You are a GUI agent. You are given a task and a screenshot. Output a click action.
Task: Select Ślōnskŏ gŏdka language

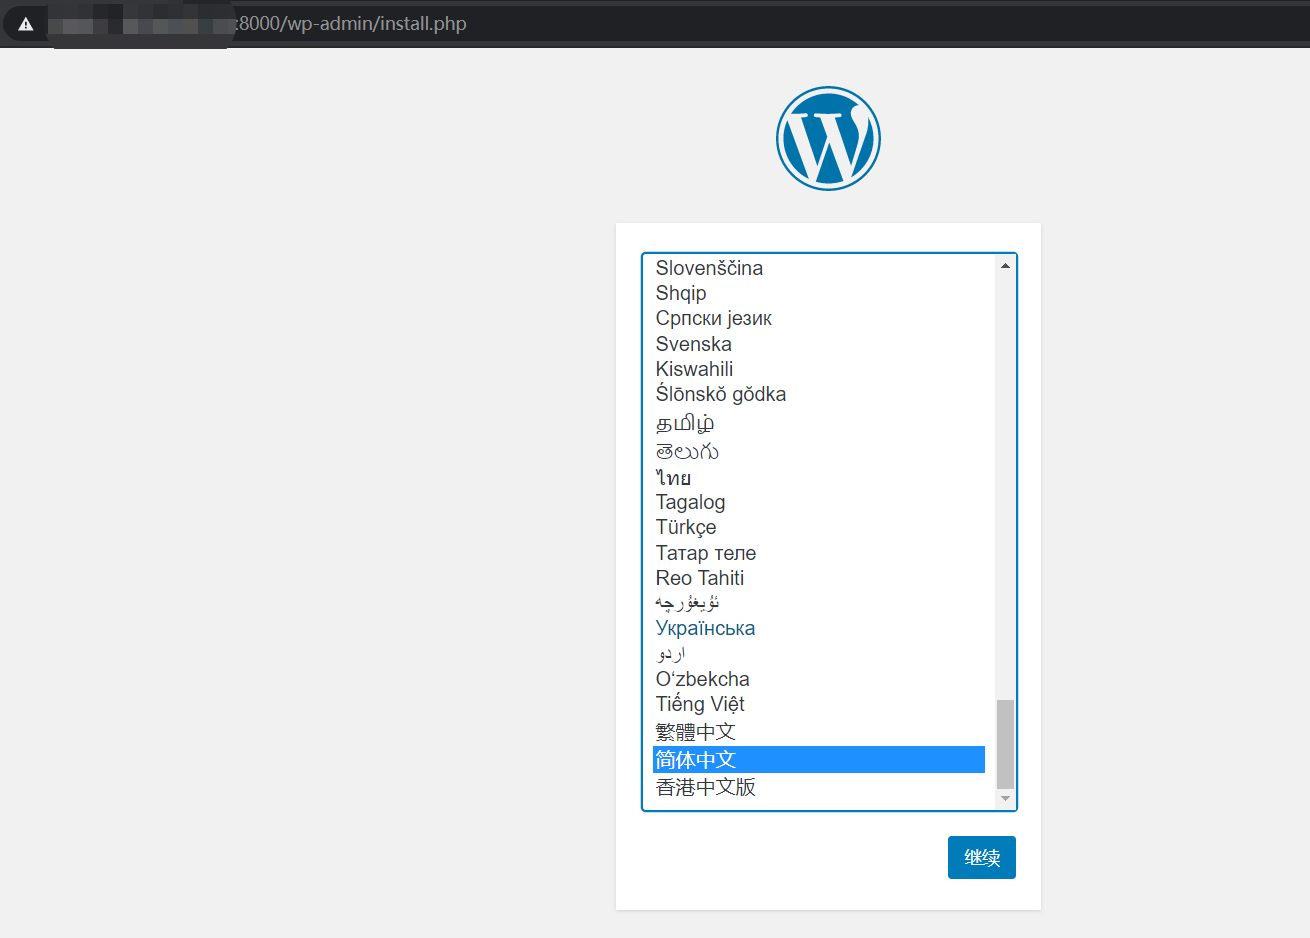click(819, 394)
